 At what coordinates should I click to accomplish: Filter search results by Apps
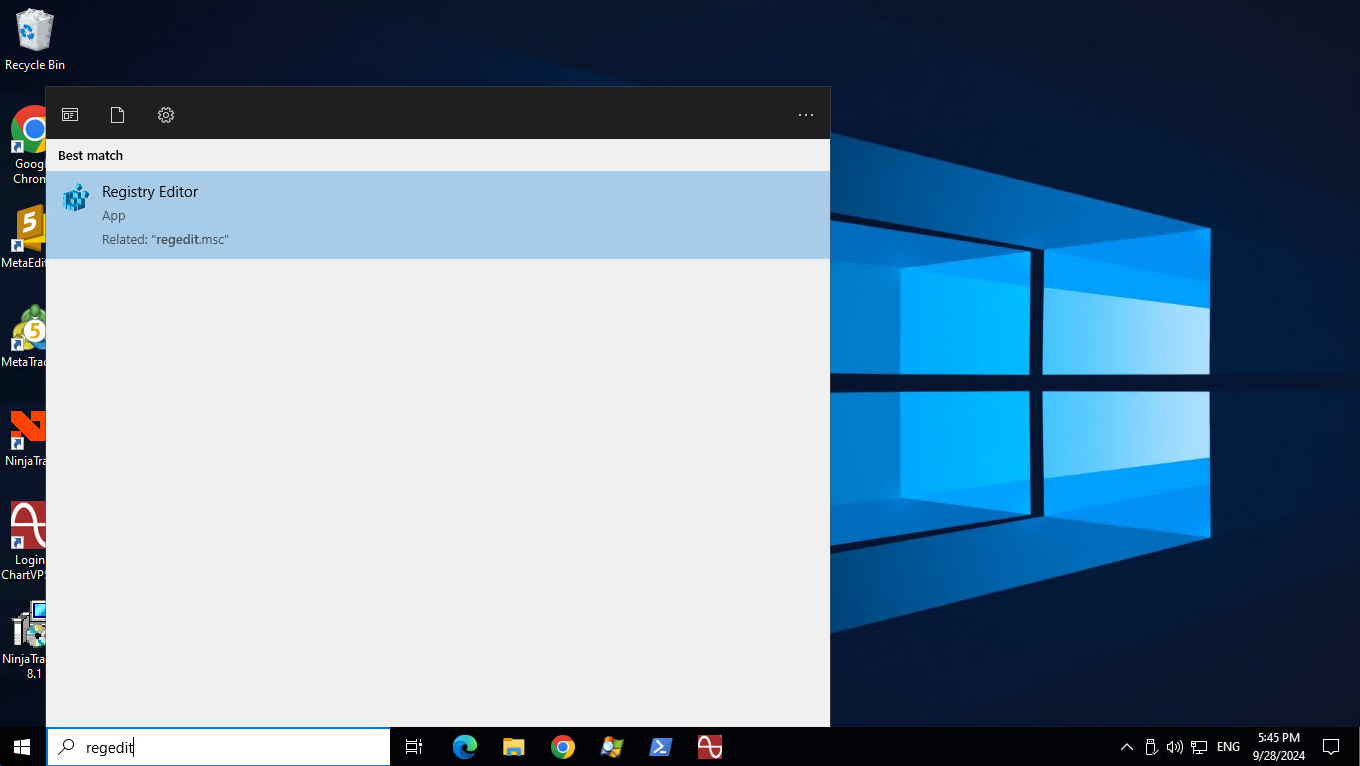pyautogui.click(x=70, y=115)
